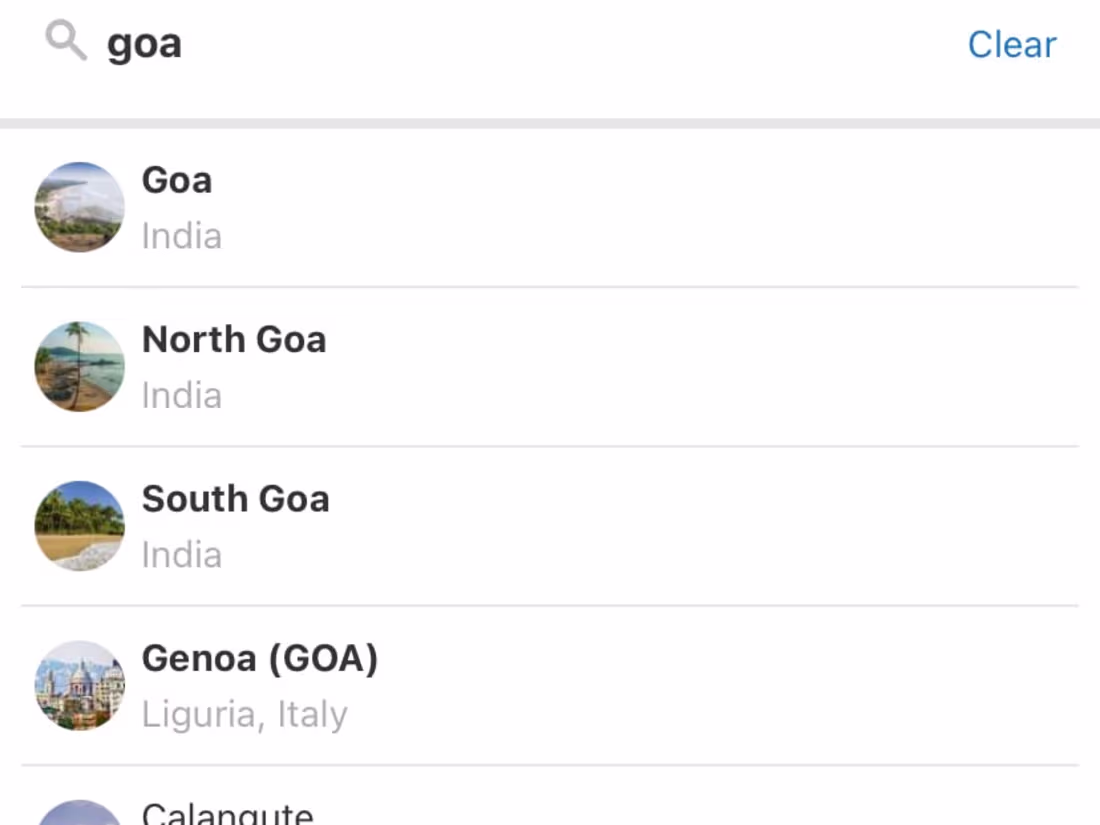This screenshot has height=825, width=1100.
Task: Tap the South Goa beach thumbnail
Action: pos(80,526)
